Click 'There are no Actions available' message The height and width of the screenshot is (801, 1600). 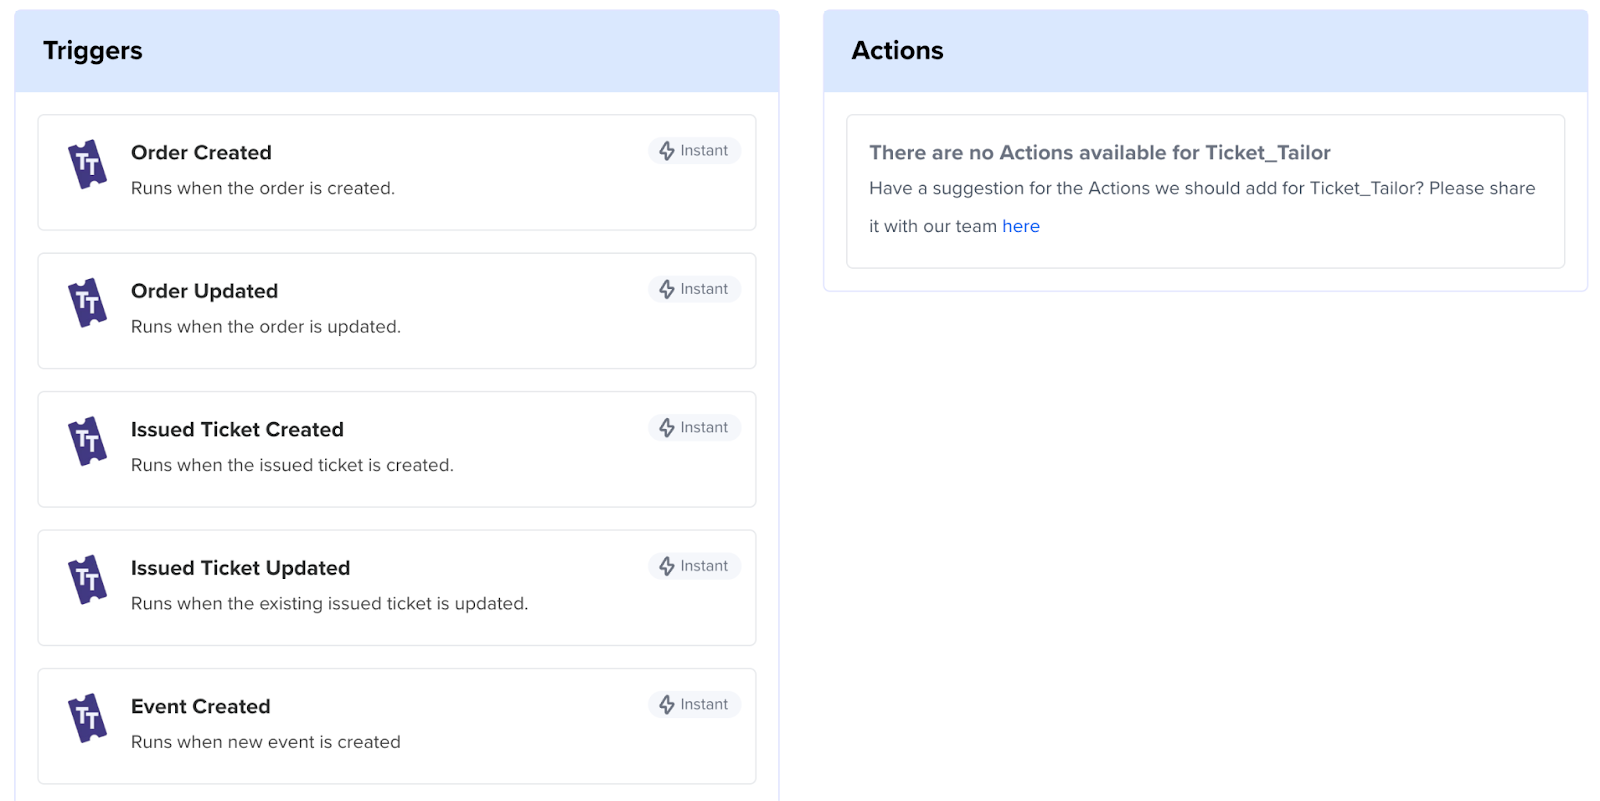click(x=1100, y=152)
